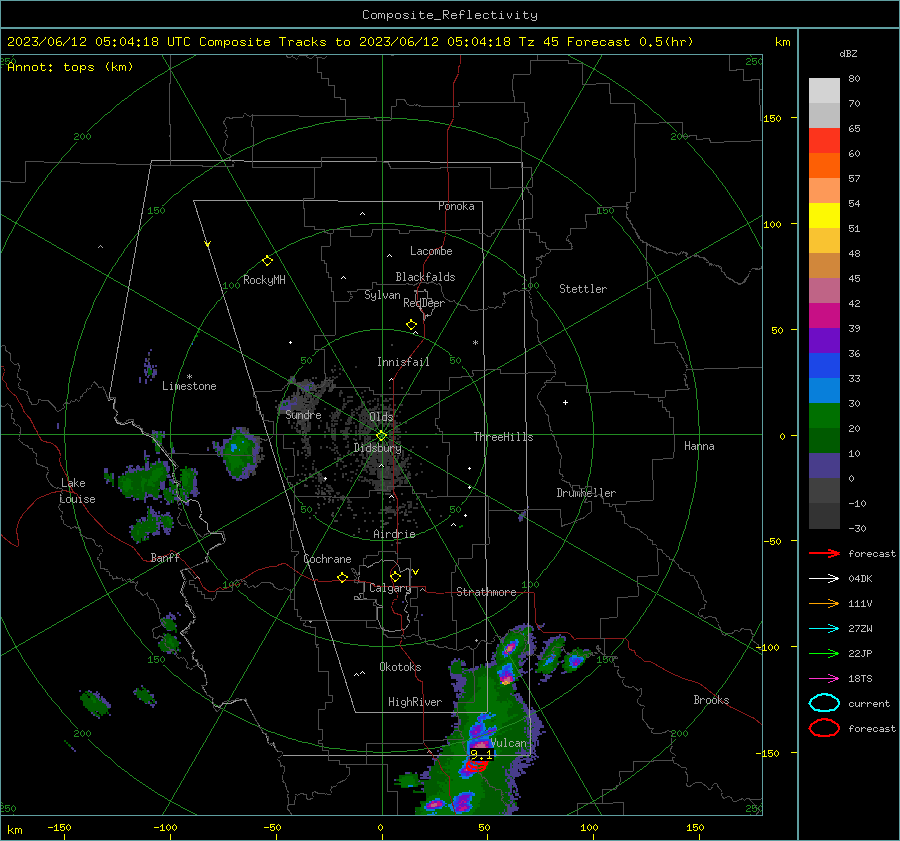Screen dimensions: 900x841
Task: Click the Vulcan city label
Action: pos(509,743)
